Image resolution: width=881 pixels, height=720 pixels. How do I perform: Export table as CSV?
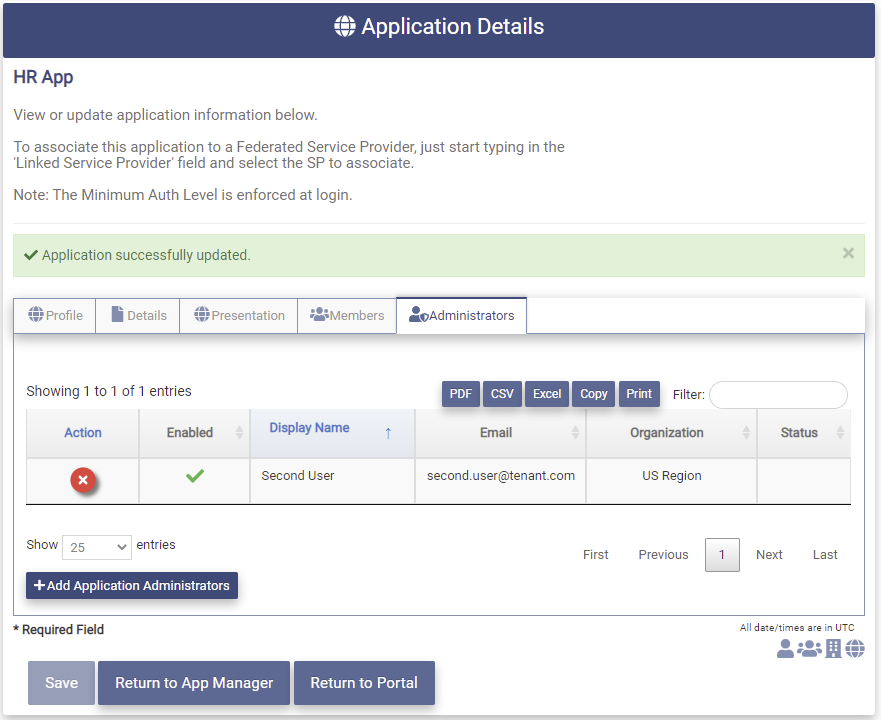pos(502,394)
